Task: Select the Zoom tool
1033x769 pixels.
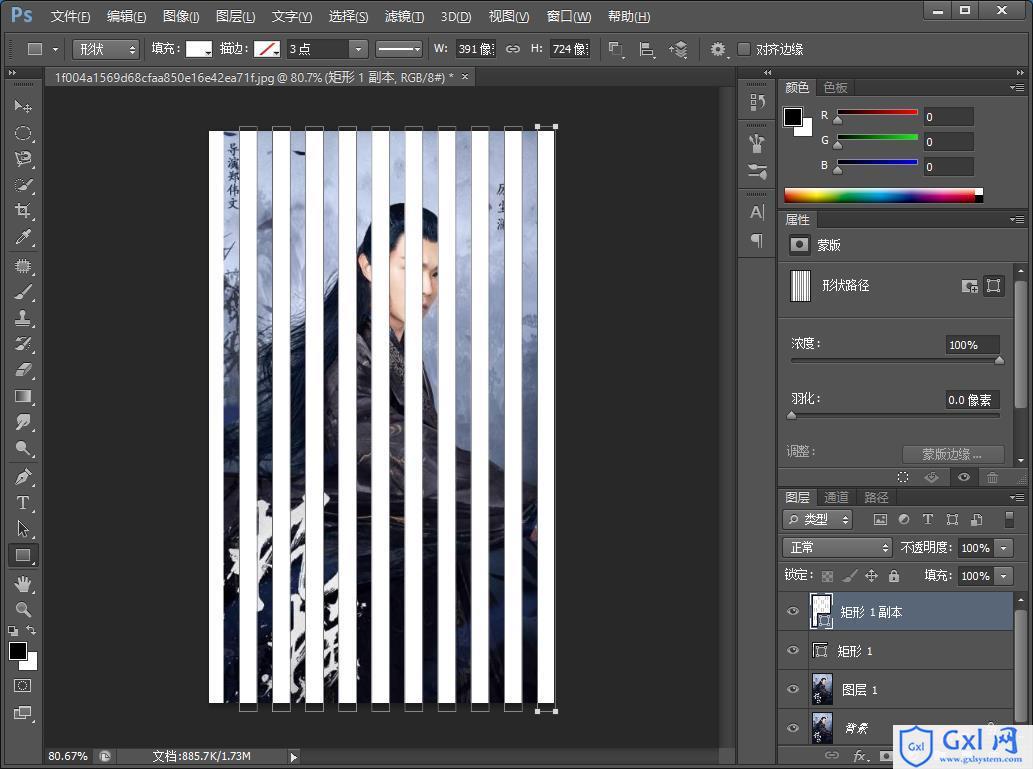Action: pyautogui.click(x=23, y=609)
